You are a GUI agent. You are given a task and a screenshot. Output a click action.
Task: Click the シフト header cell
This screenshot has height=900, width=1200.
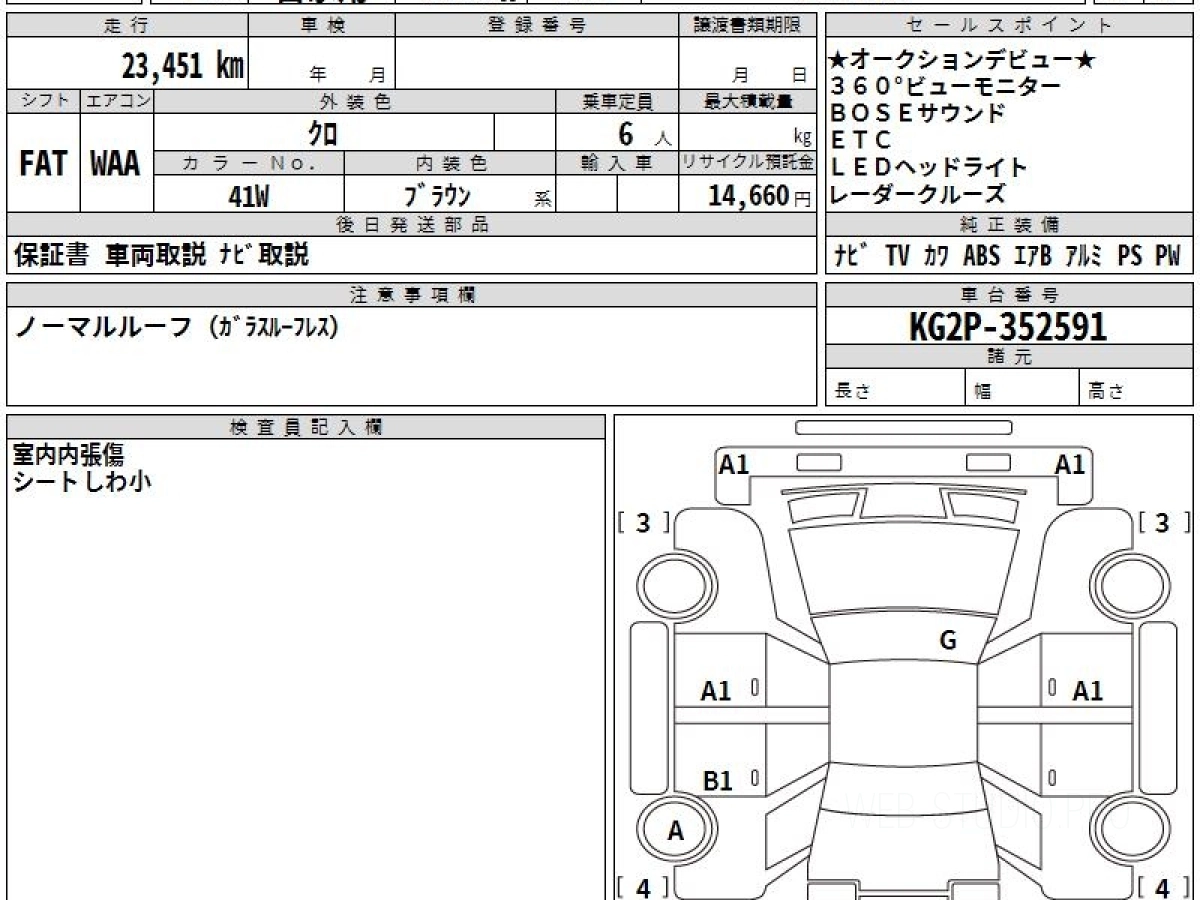(x=43, y=101)
